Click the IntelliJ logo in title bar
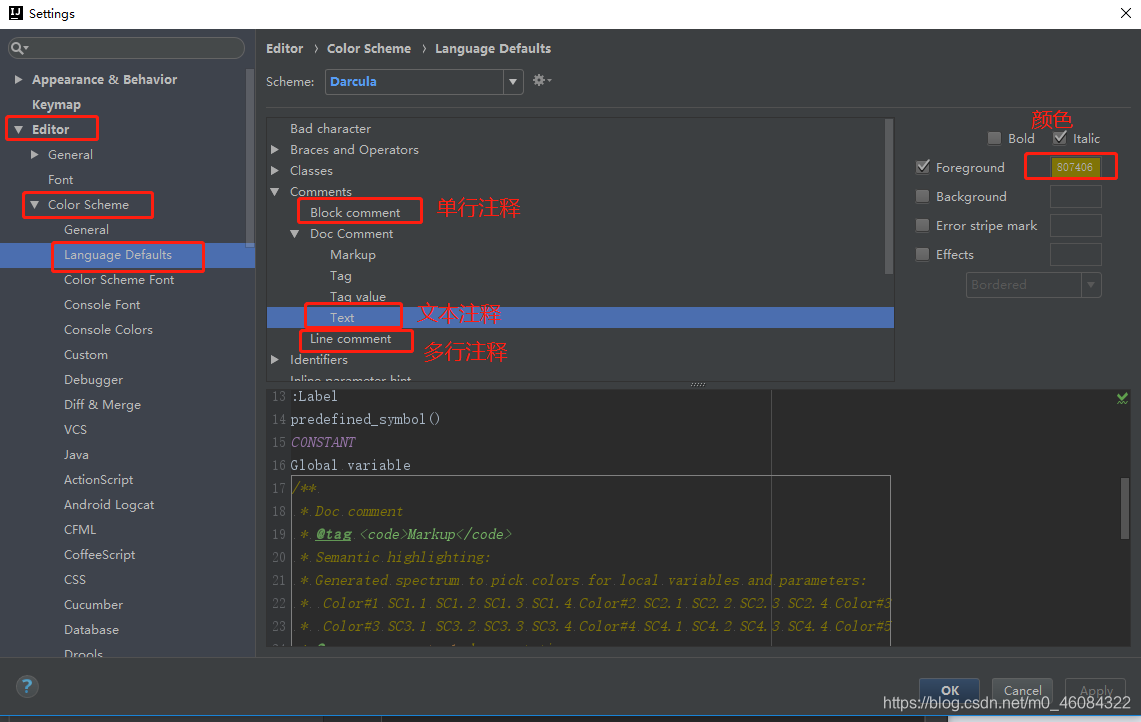1141x722 pixels. tap(15, 13)
